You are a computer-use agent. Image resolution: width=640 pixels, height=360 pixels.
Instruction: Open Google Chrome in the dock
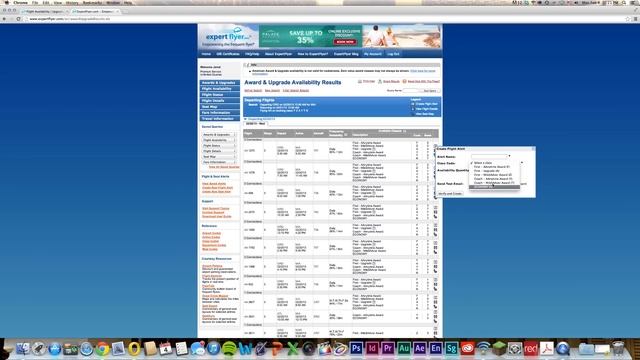(102, 349)
